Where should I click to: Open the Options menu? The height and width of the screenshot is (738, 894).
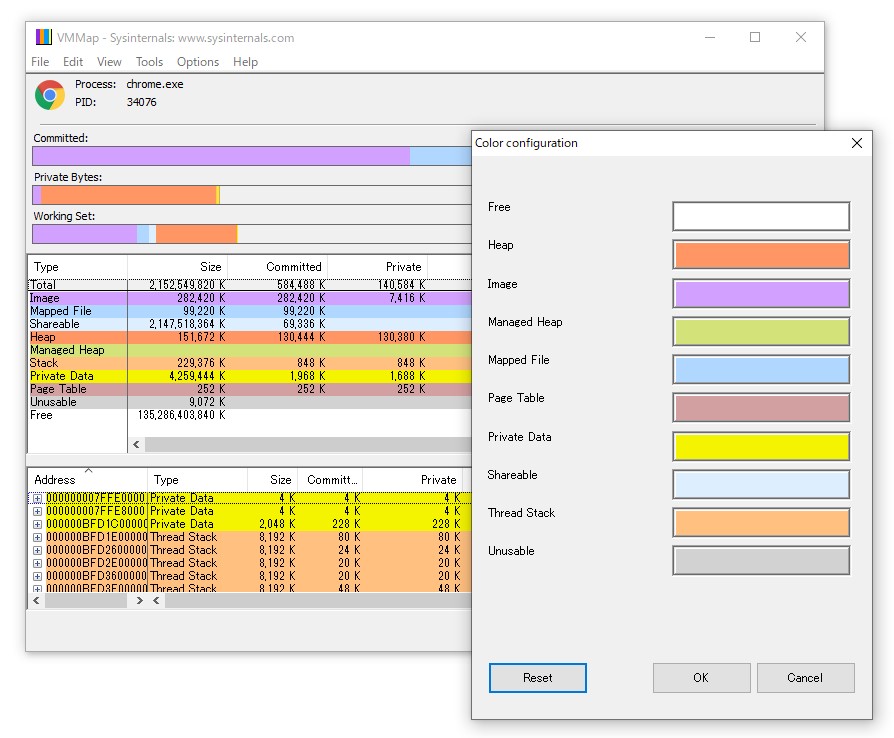(x=197, y=61)
